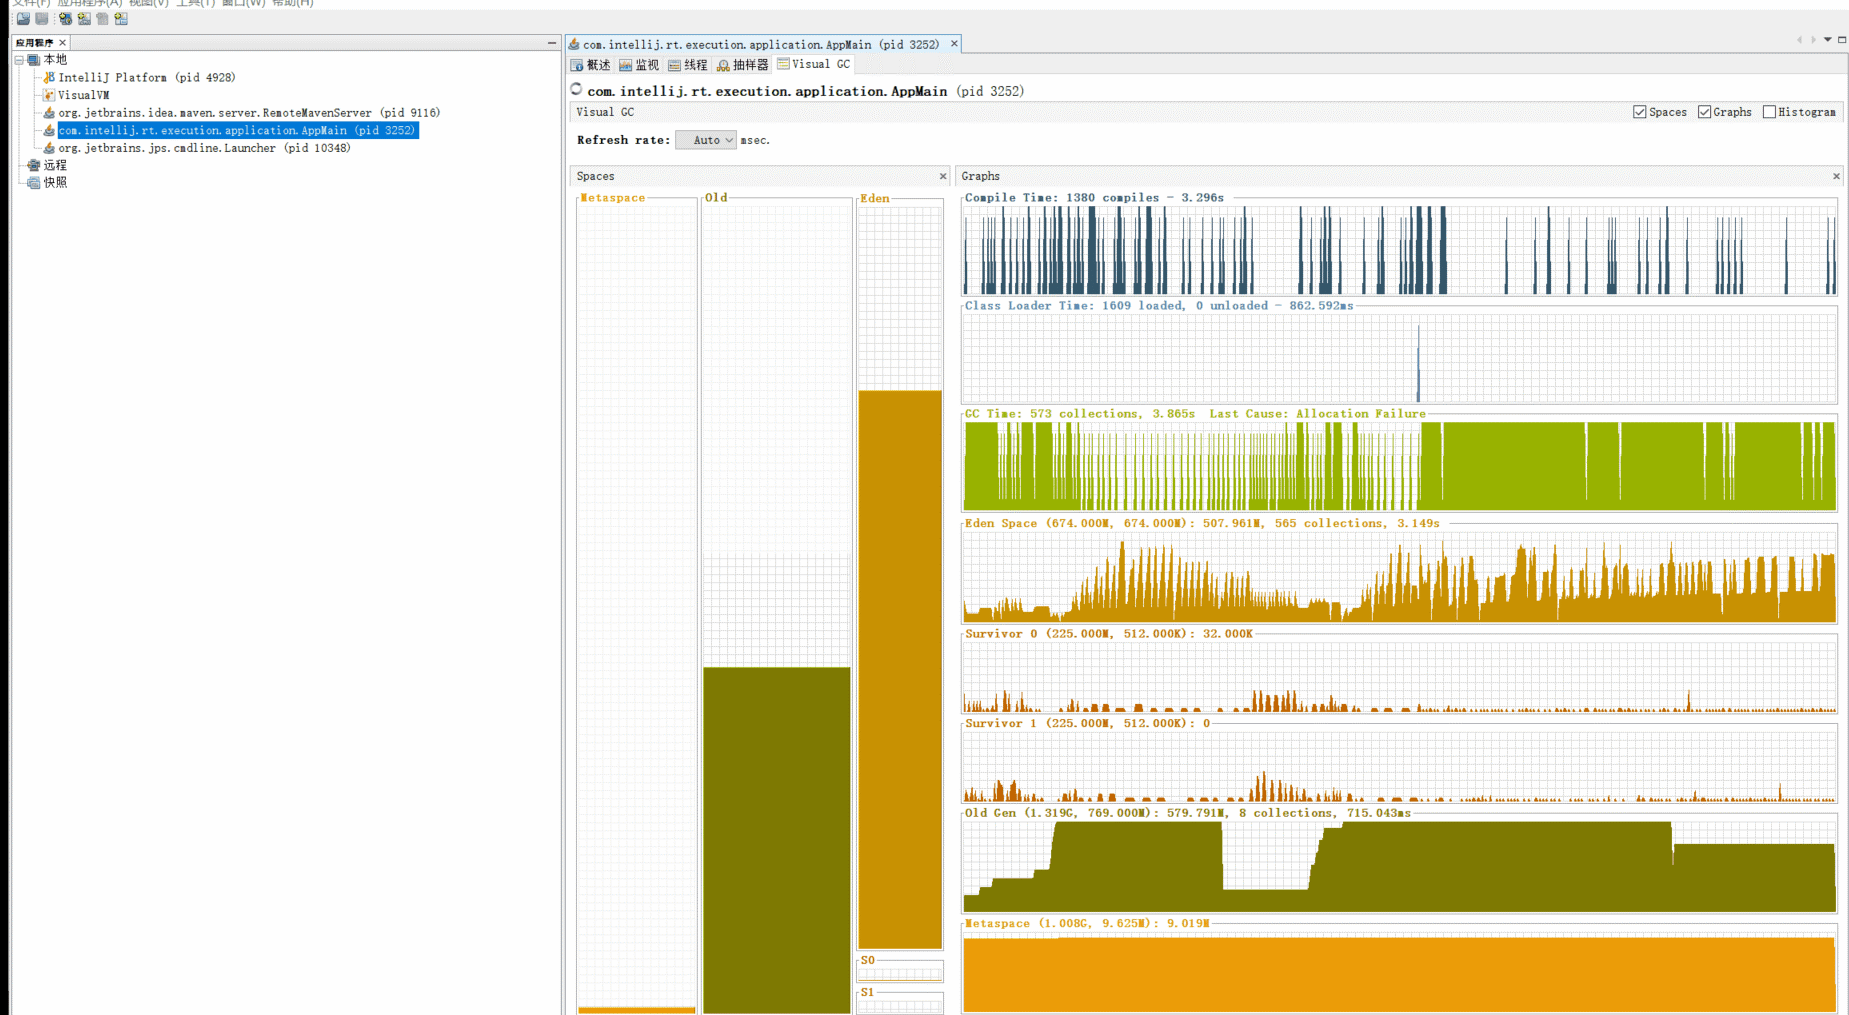Click the Add Remote Host toolbar icon
This screenshot has height=1015, width=1849.
[x=65, y=19]
